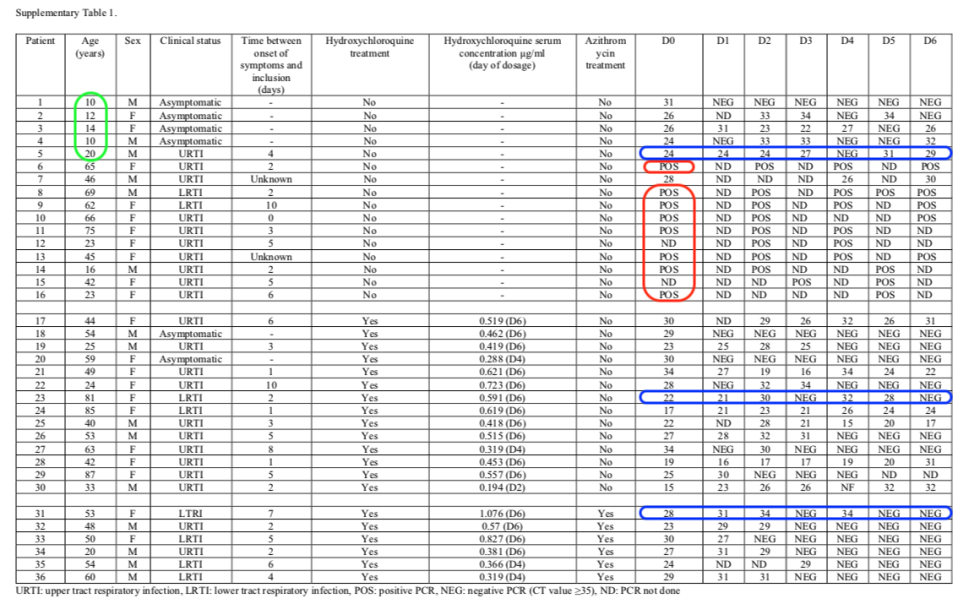Click the onset-time value 8 for patient 27

(265, 449)
